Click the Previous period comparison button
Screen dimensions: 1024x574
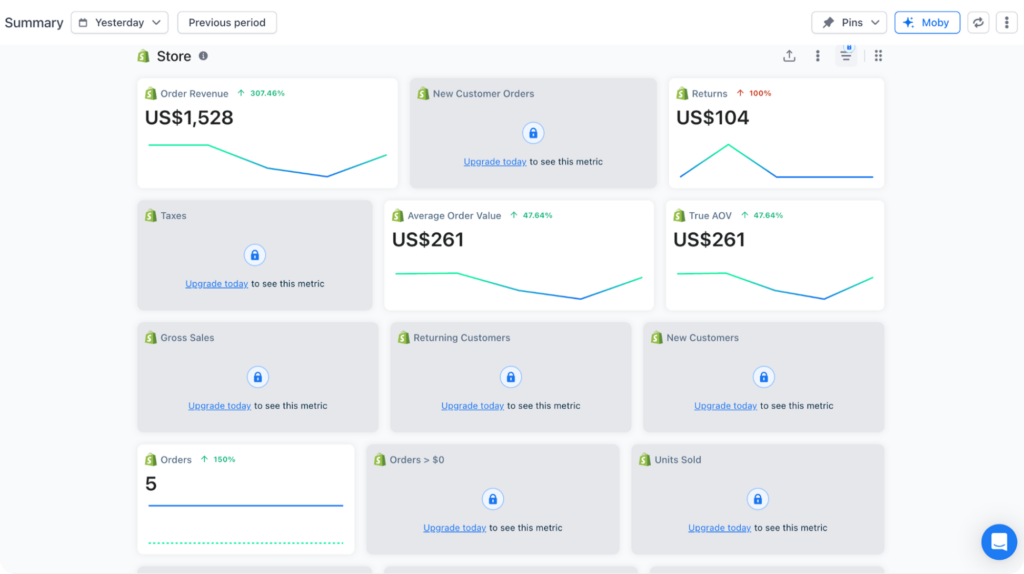pyautogui.click(x=227, y=22)
